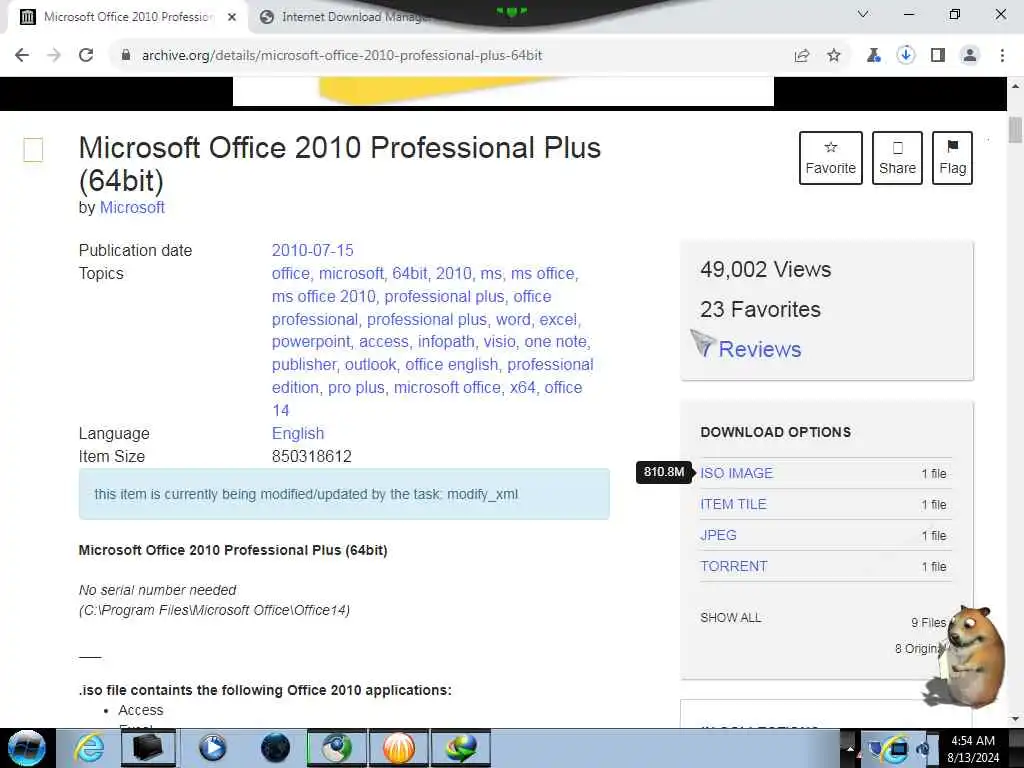1024x768 pixels.
Task: Click the browser forward arrow
Action: click(54, 56)
